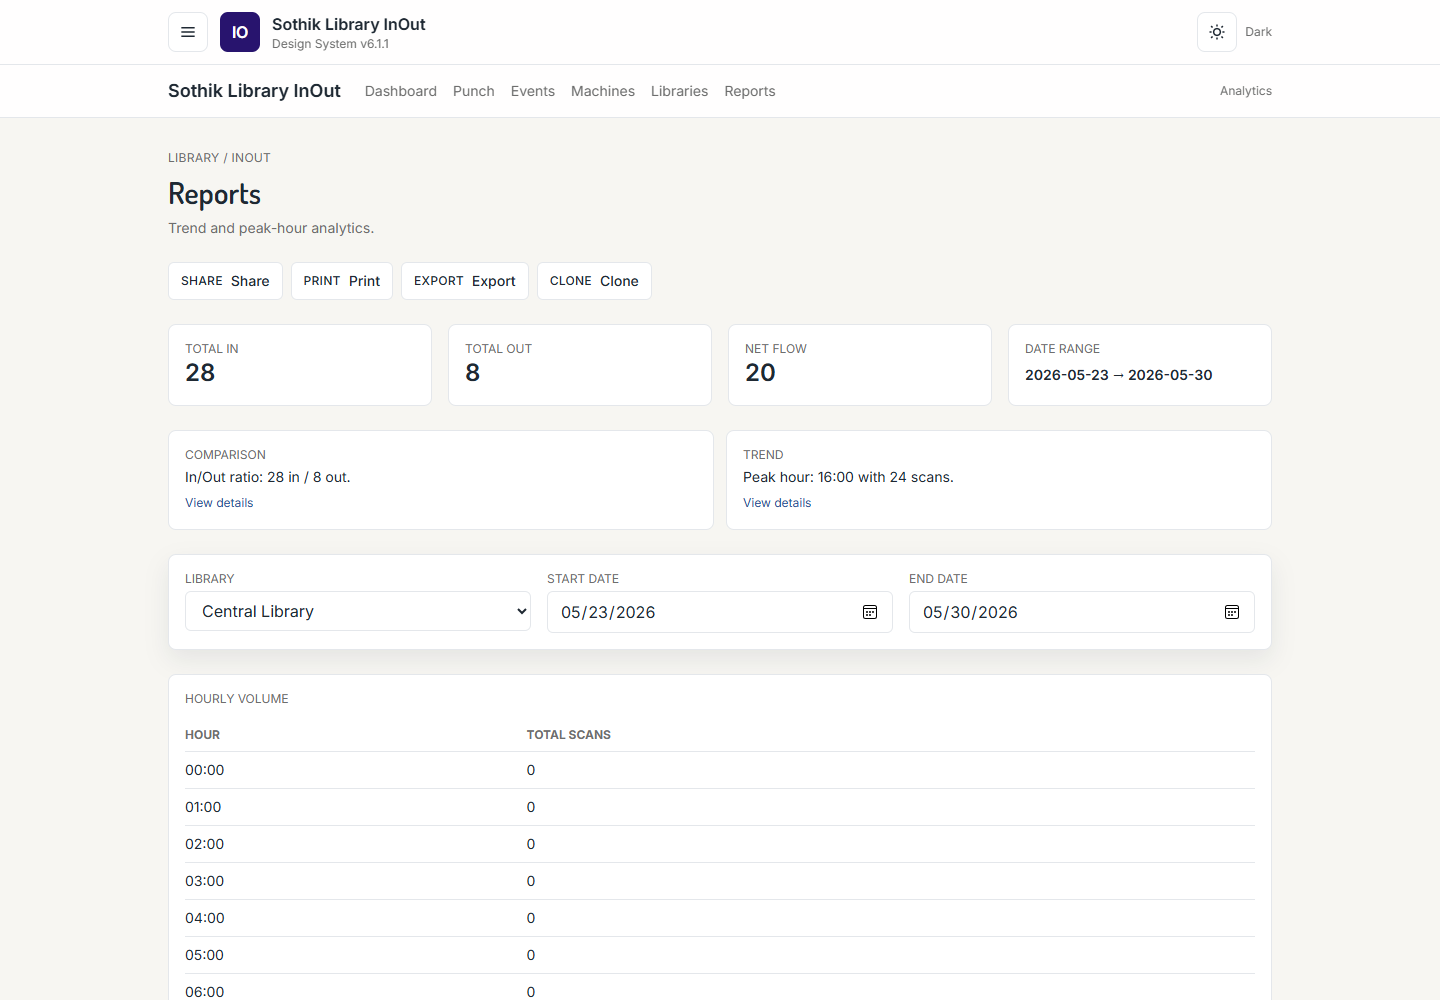Clone the report

(594, 281)
